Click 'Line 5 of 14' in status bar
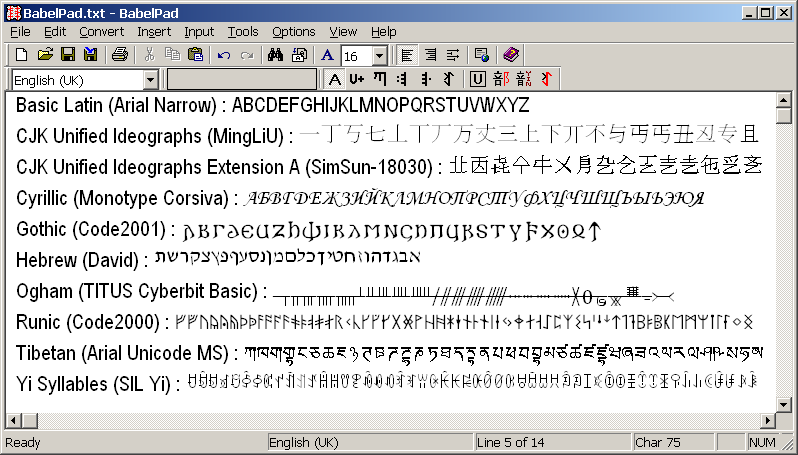 pyautogui.click(x=510, y=442)
